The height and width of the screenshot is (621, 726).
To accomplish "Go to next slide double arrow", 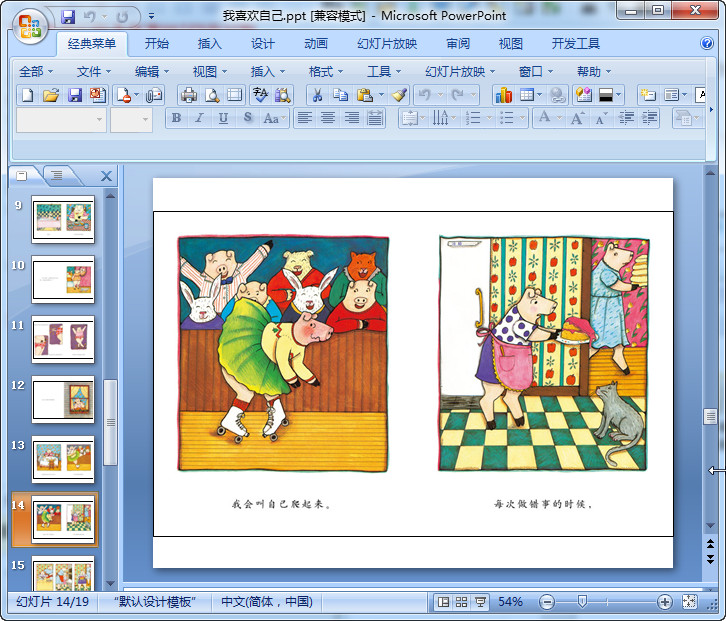I will (x=710, y=559).
